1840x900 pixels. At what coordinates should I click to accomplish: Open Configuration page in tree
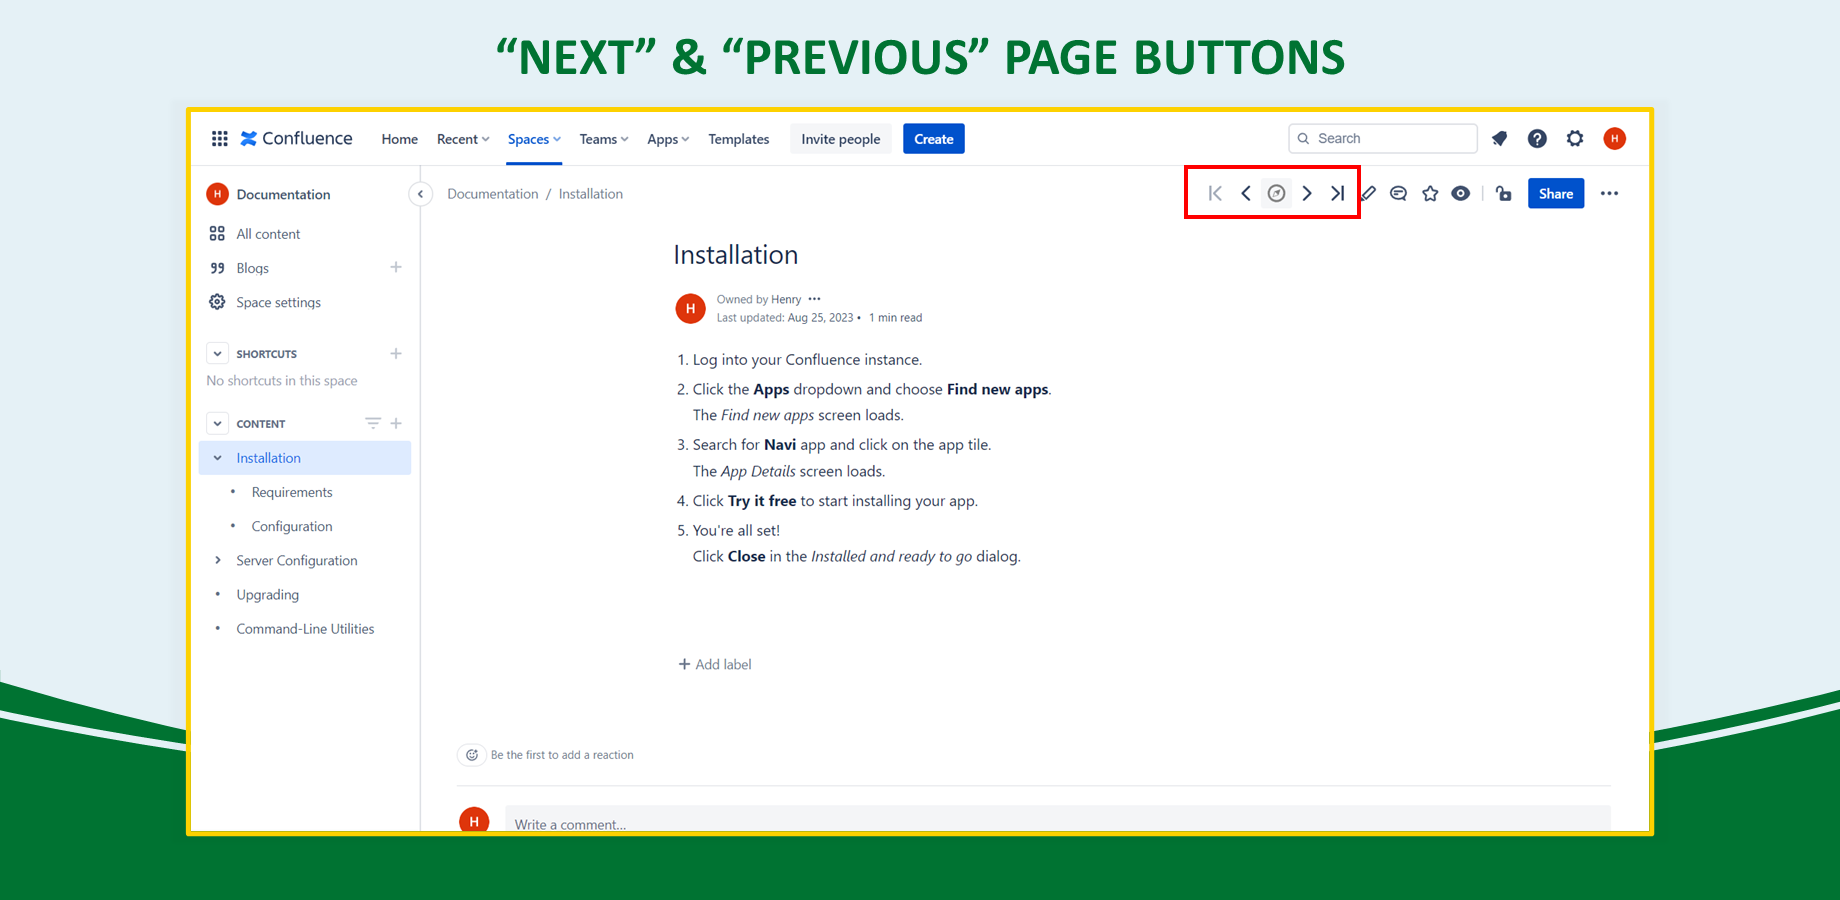(x=292, y=526)
